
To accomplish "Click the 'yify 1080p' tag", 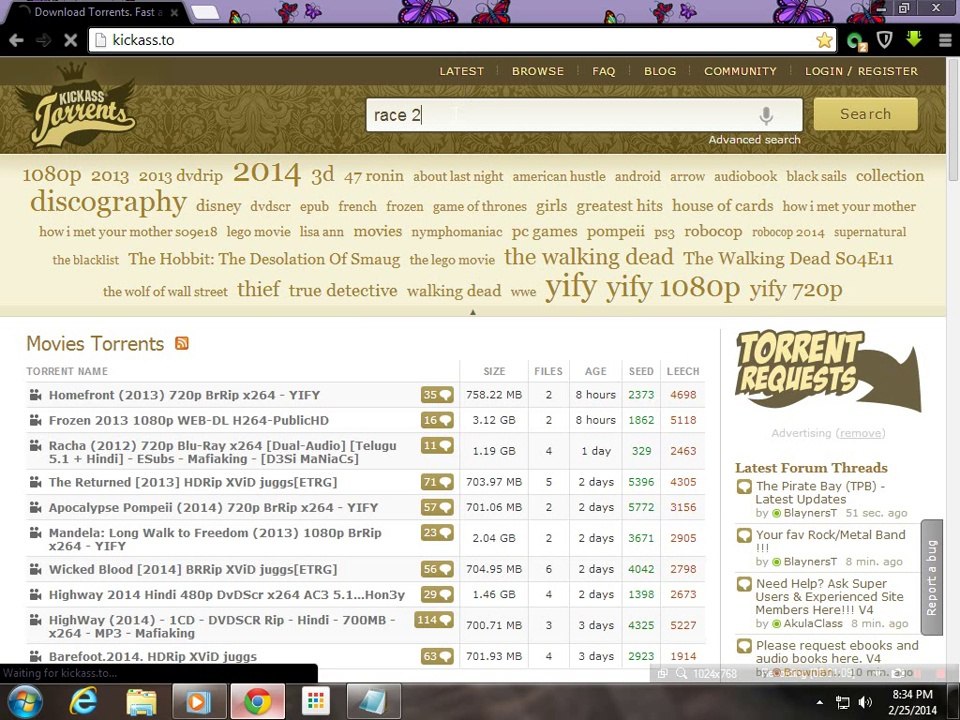I will [672, 288].
